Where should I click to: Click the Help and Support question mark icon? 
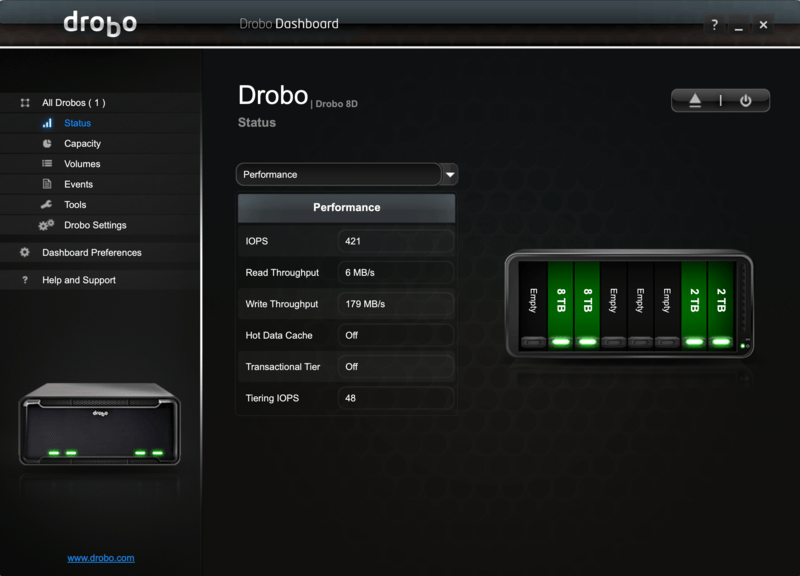click(x=24, y=279)
